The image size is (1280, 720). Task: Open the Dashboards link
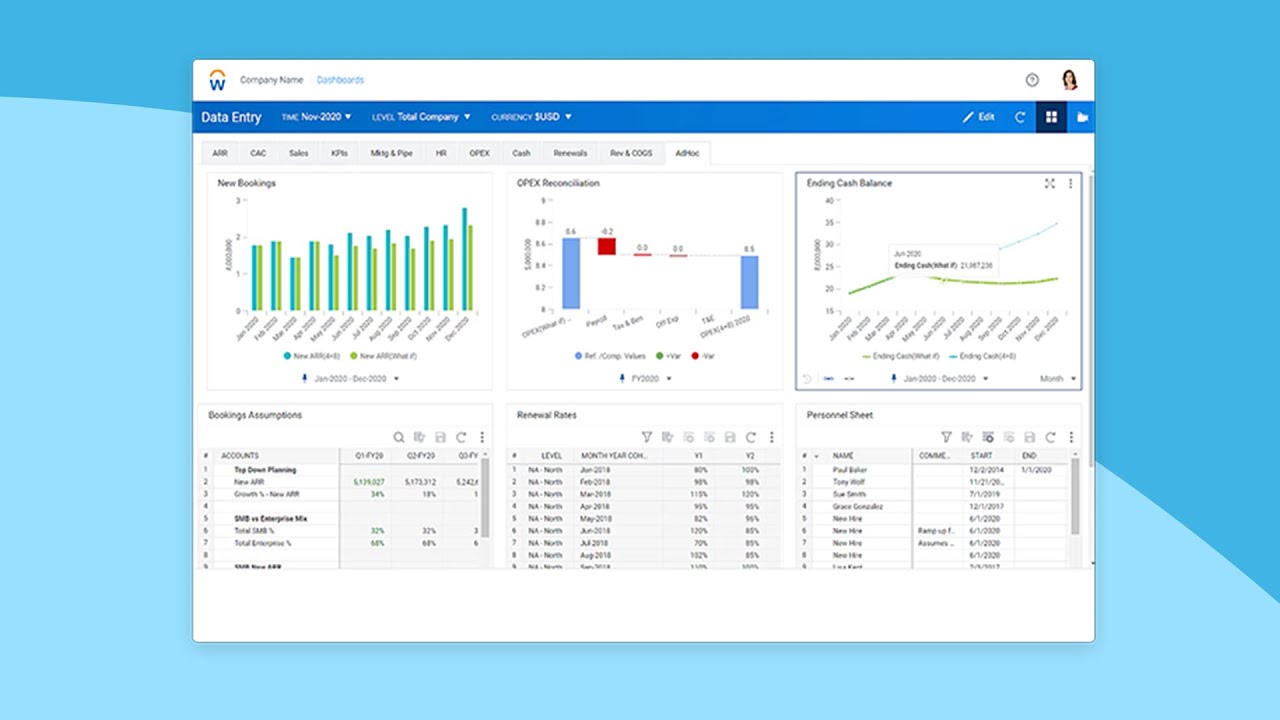pyautogui.click(x=340, y=80)
